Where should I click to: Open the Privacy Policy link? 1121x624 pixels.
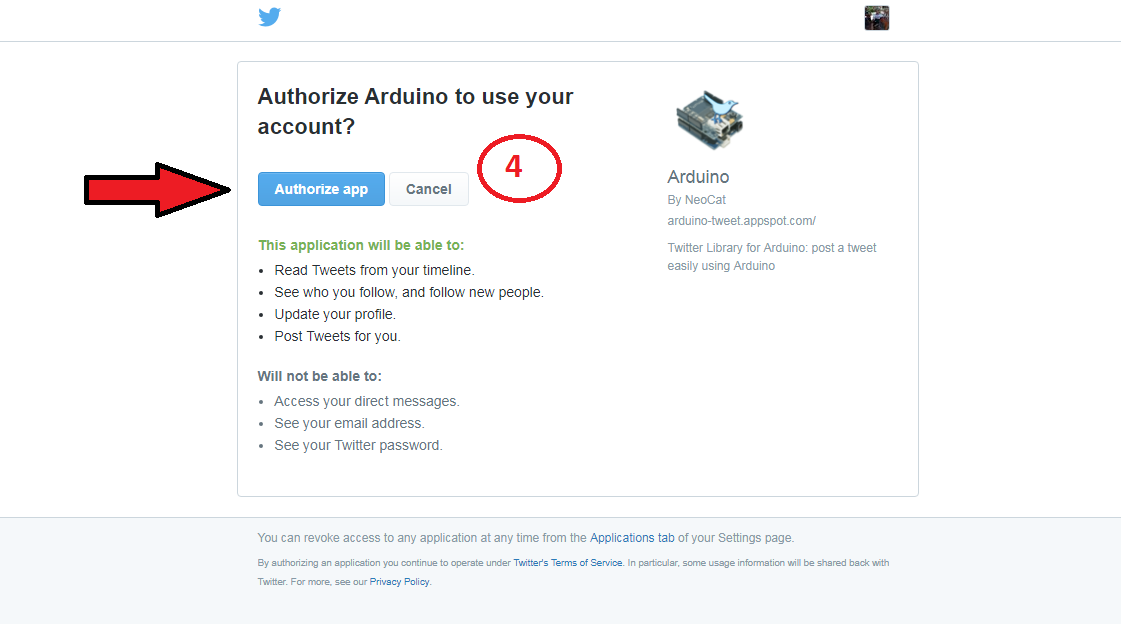click(x=400, y=582)
